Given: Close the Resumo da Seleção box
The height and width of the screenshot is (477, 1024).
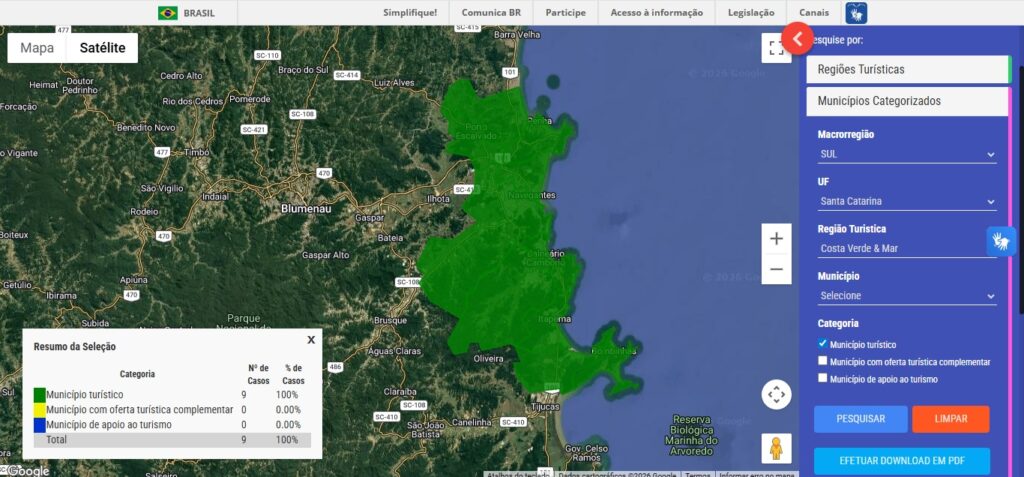Looking at the screenshot, I should coord(311,340).
